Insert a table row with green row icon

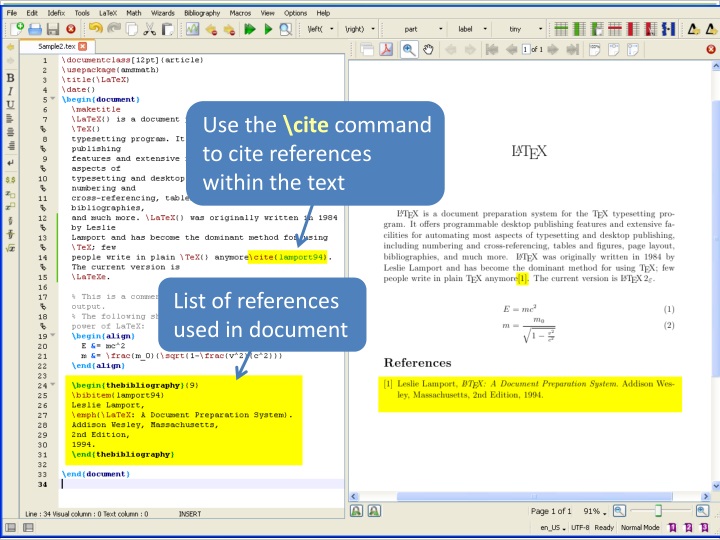pyautogui.click(x=561, y=29)
